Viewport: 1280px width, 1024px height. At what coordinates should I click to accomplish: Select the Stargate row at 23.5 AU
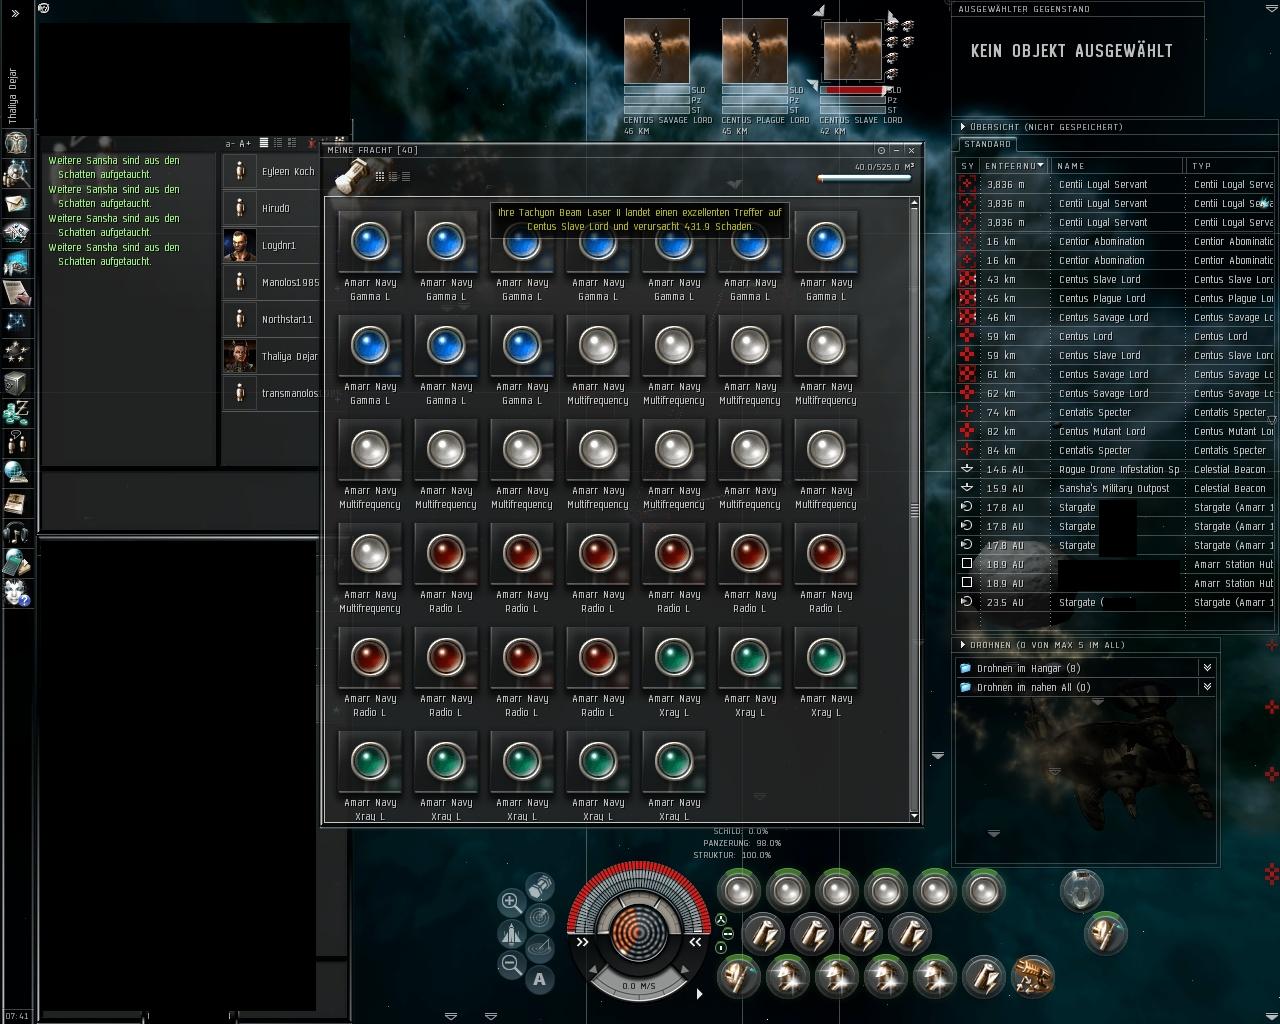pos(1116,602)
